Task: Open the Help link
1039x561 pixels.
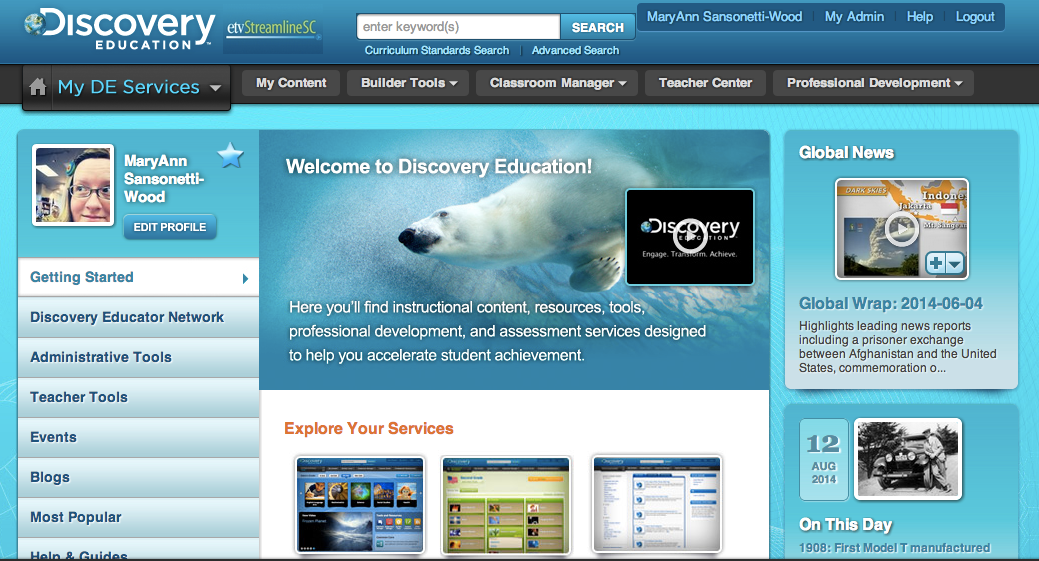Action: tap(920, 17)
